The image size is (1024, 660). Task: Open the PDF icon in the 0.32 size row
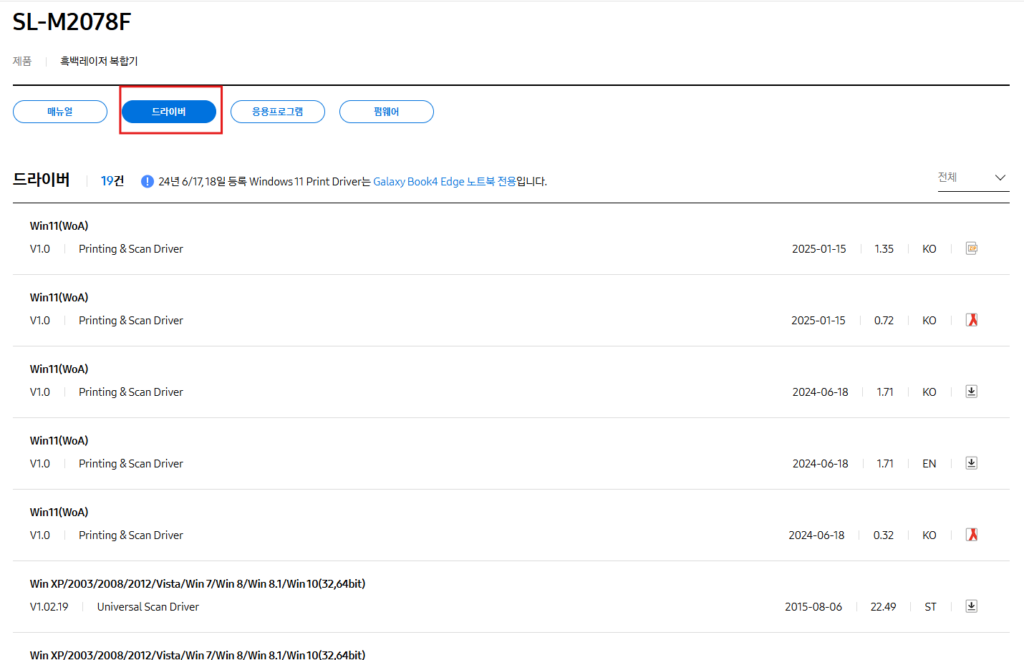point(972,535)
